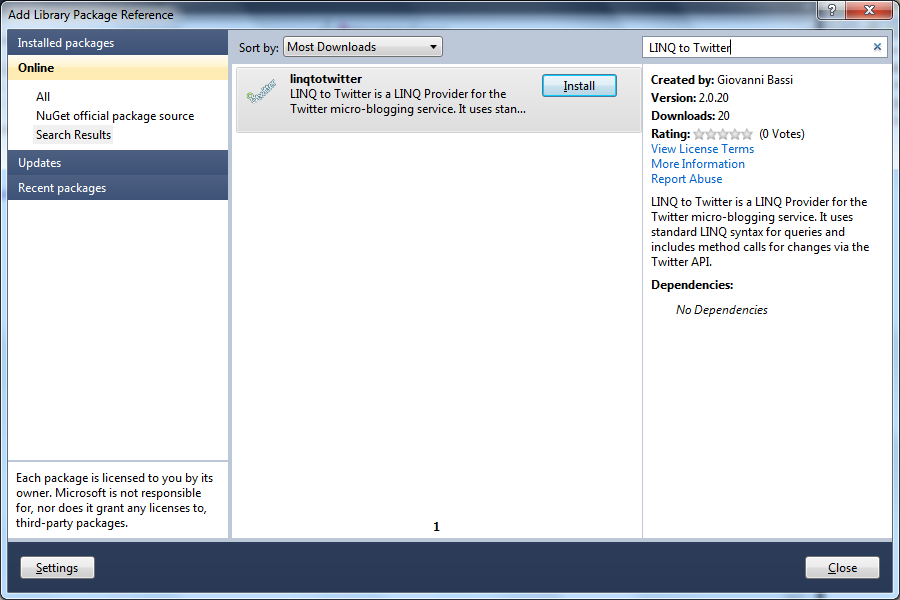This screenshot has width=900, height=600.
Task: Click the Downloads: 20 text
Action: click(690, 116)
